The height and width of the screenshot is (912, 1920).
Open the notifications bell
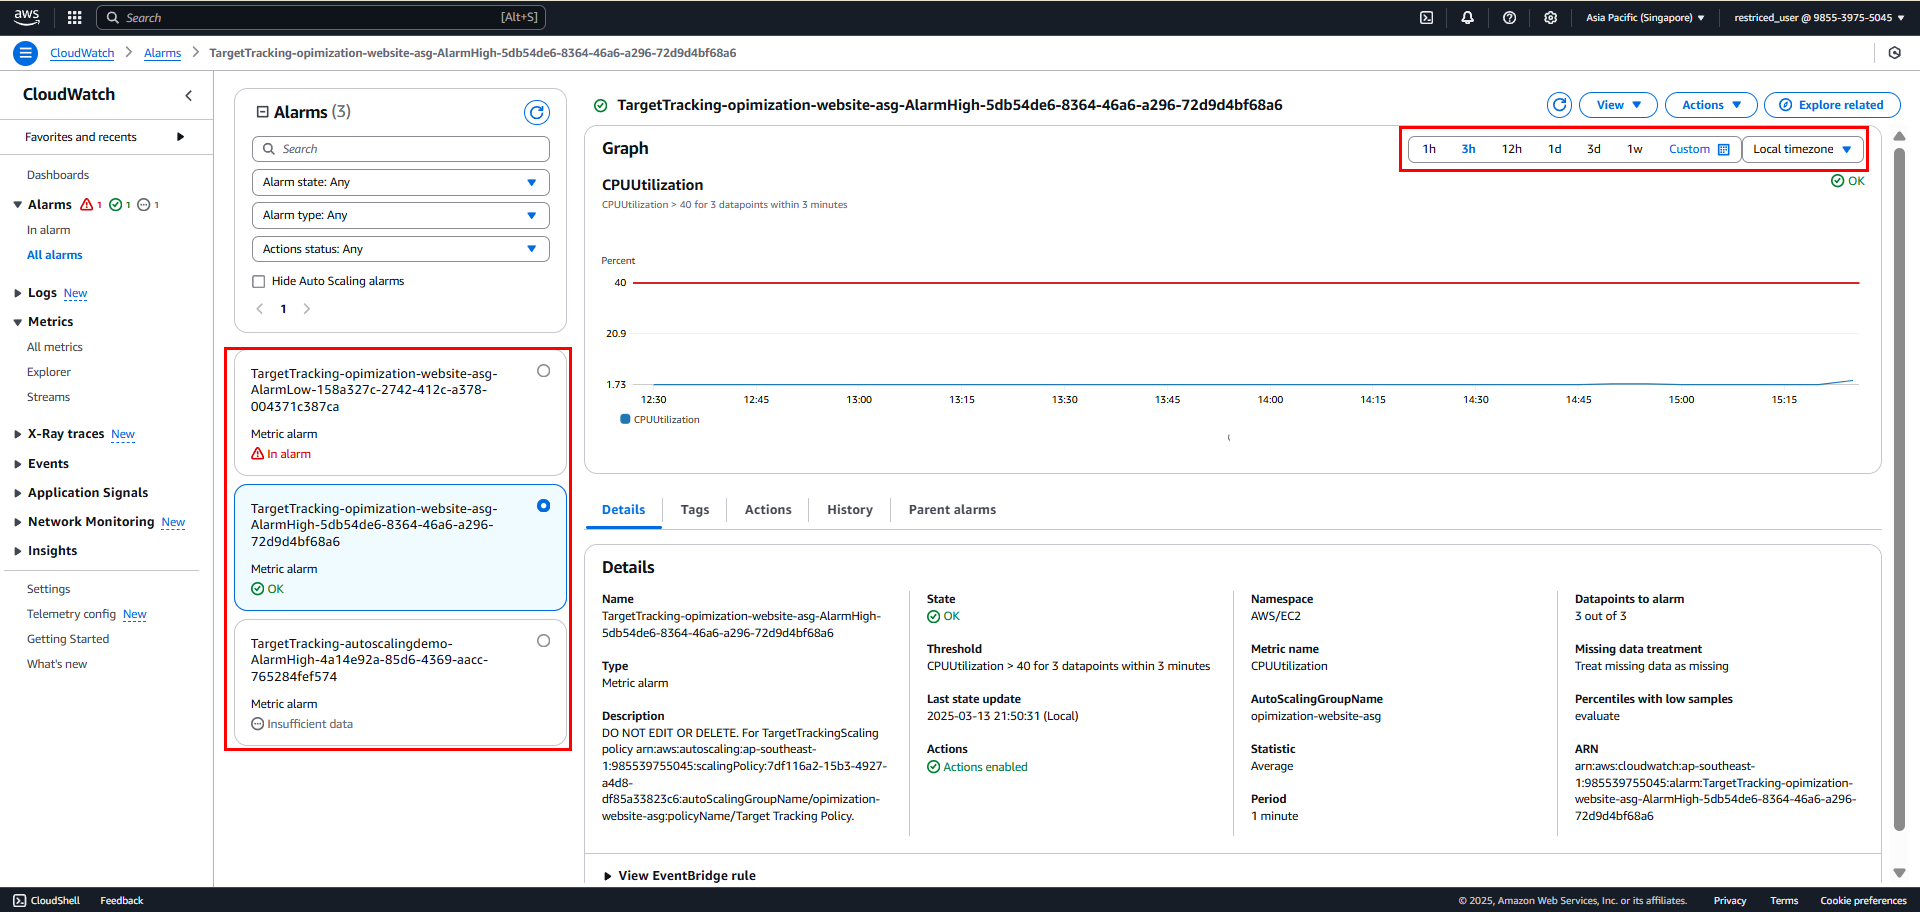pyautogui.click(x=1468, y=17)
